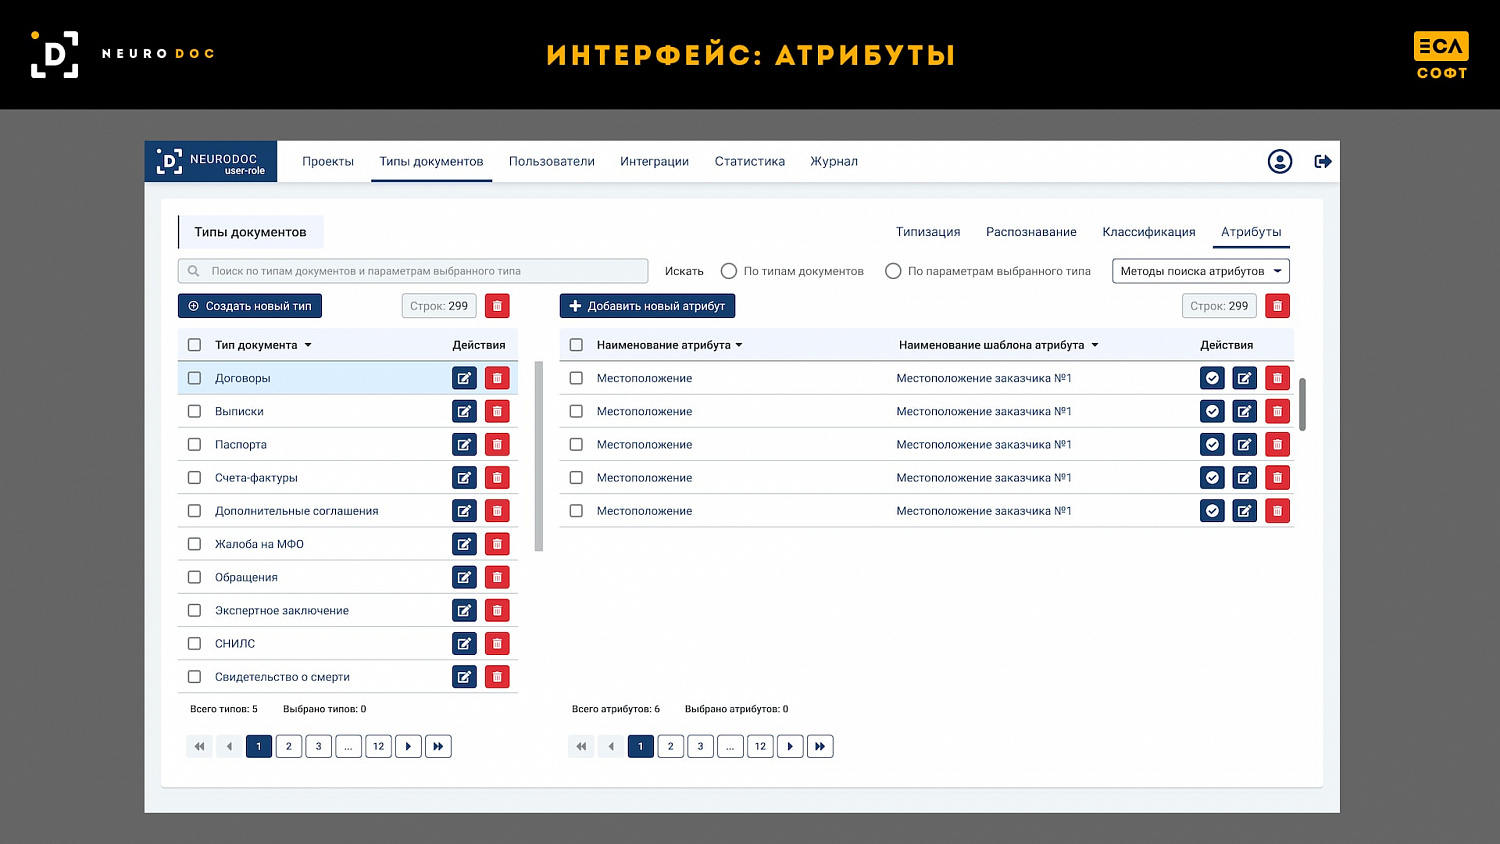The width and height of the screenshot is (1500, 844).
Task: Go to next page of document types
Action: [x=408, y=746]
